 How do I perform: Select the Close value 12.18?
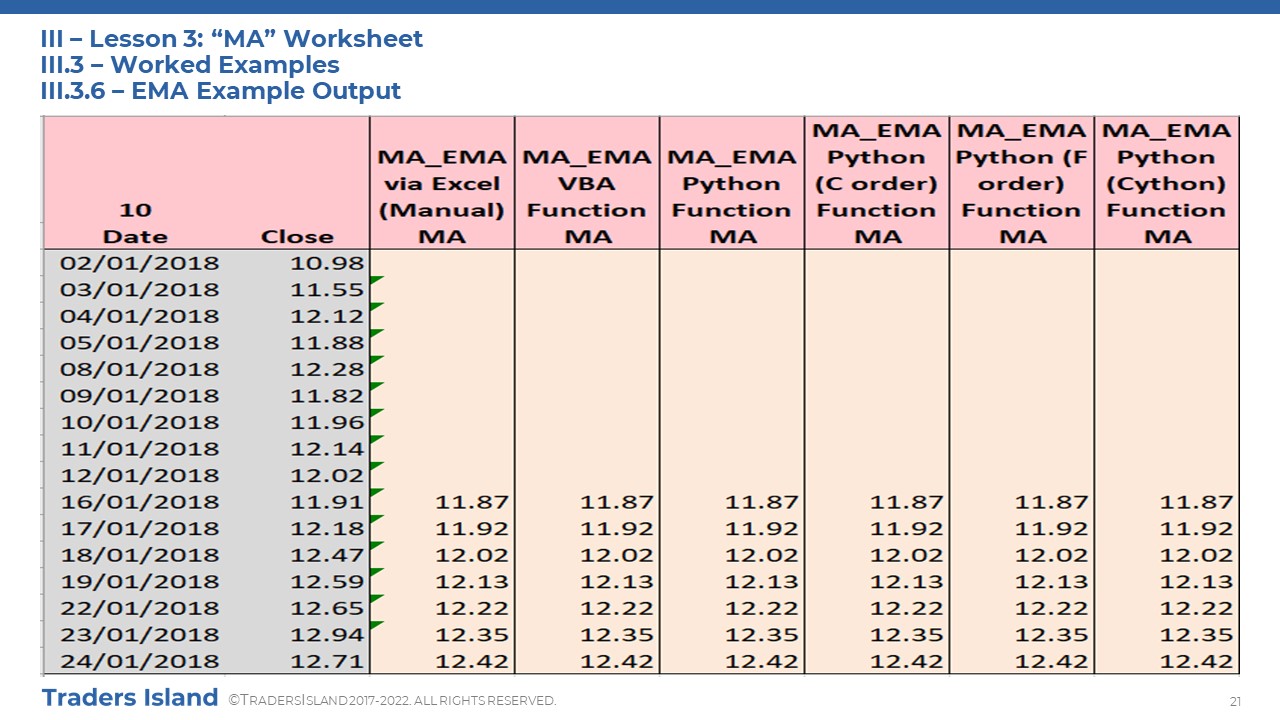point(328,528)
